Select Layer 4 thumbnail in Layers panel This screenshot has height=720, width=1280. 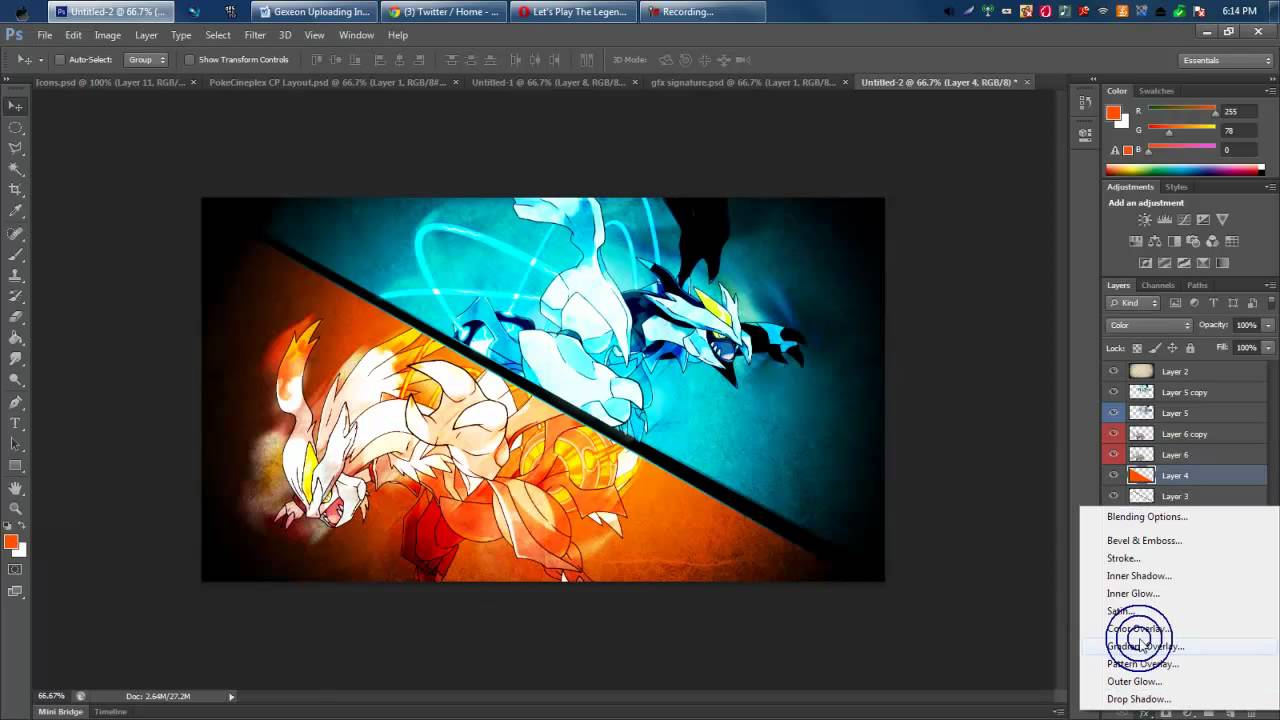pos(1141,476)
